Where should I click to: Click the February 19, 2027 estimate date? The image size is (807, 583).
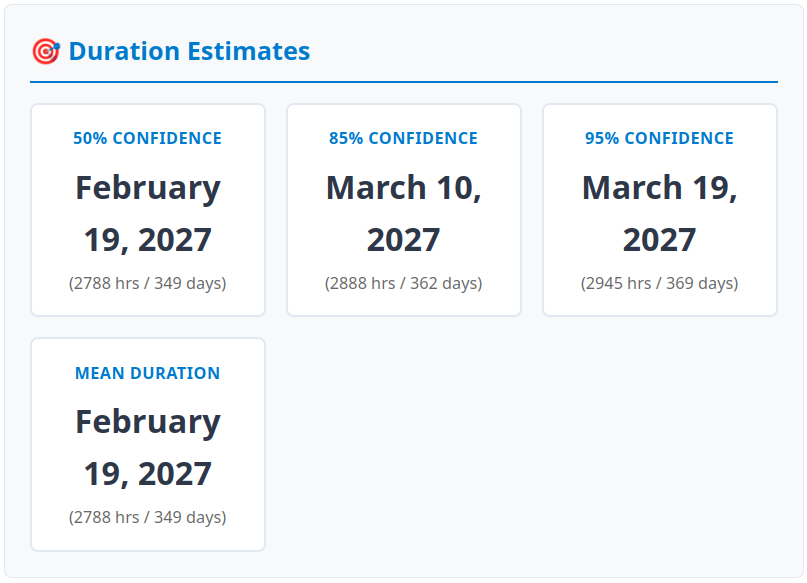[x=147, y=212]
